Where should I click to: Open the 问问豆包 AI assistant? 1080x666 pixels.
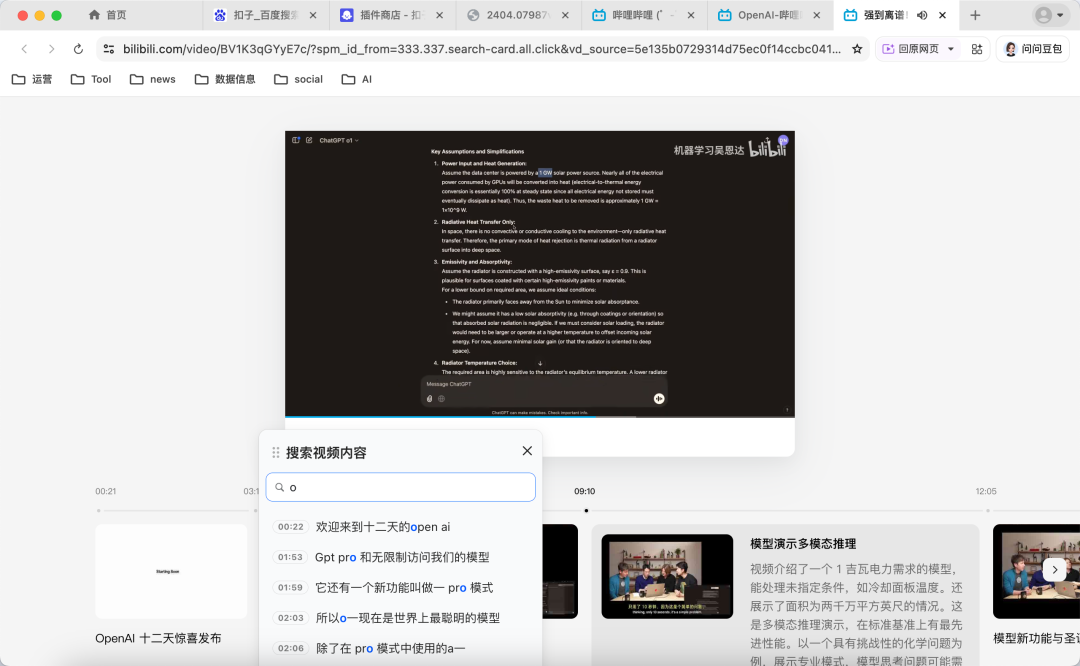[1030, 47]
